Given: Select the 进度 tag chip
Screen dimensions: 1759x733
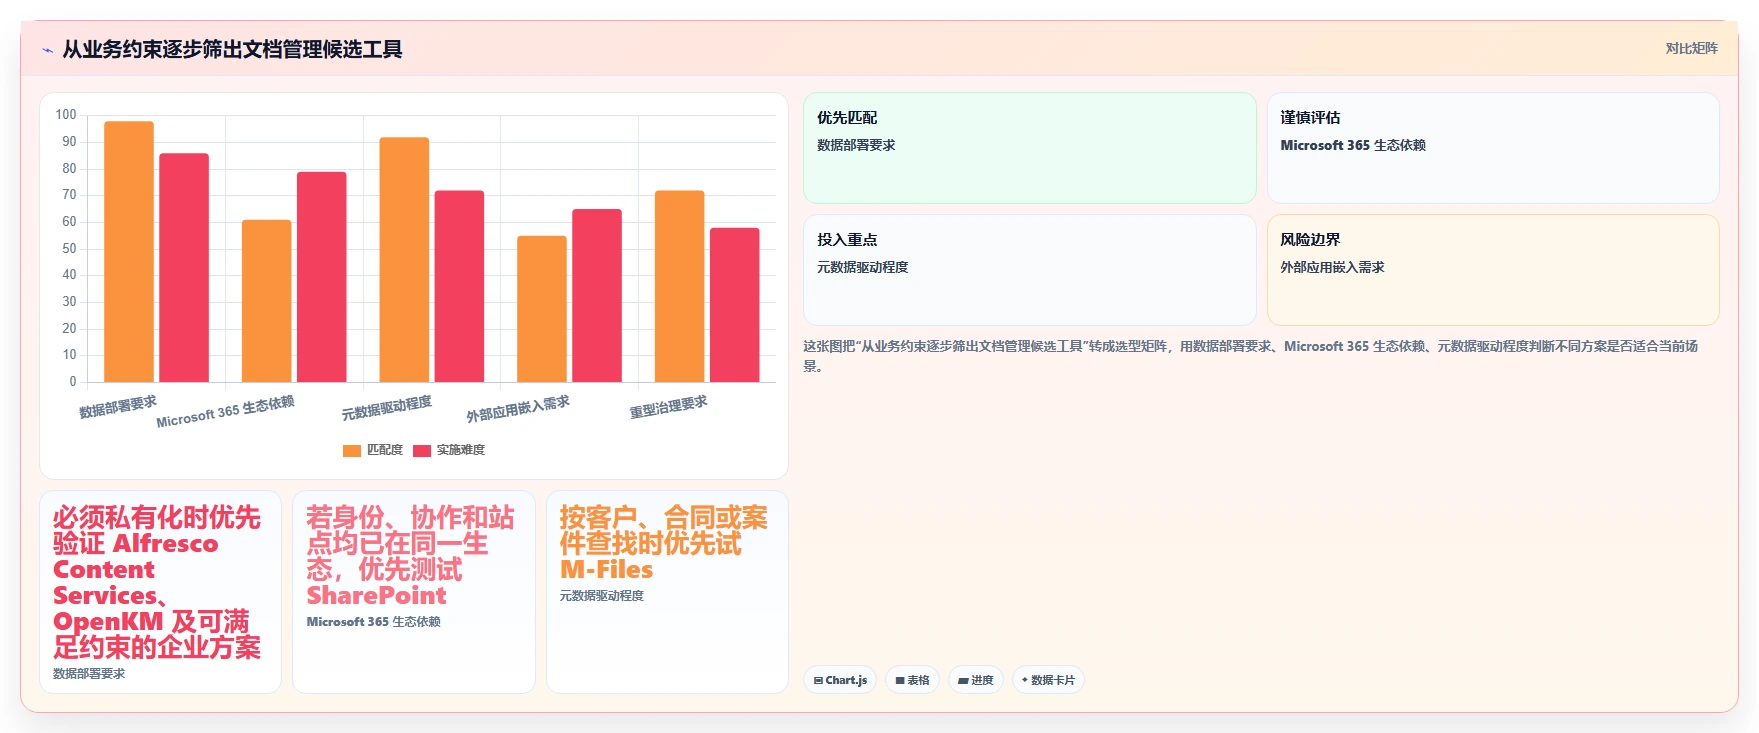Looking at the screenshot, I should [975, 680].
